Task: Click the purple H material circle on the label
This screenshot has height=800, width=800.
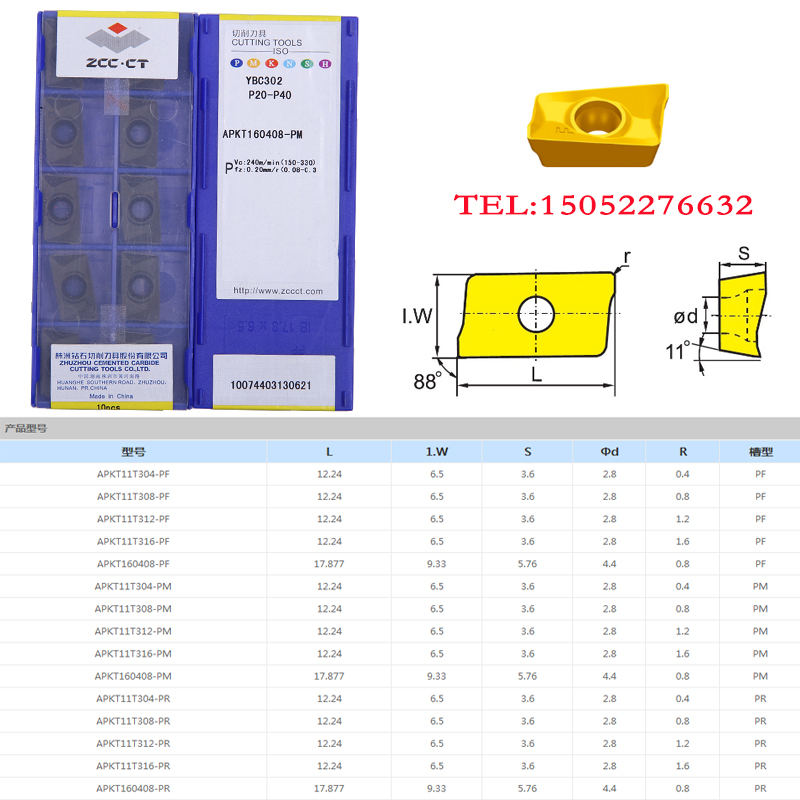Action: pyautogui.click(x=325, y=64)
